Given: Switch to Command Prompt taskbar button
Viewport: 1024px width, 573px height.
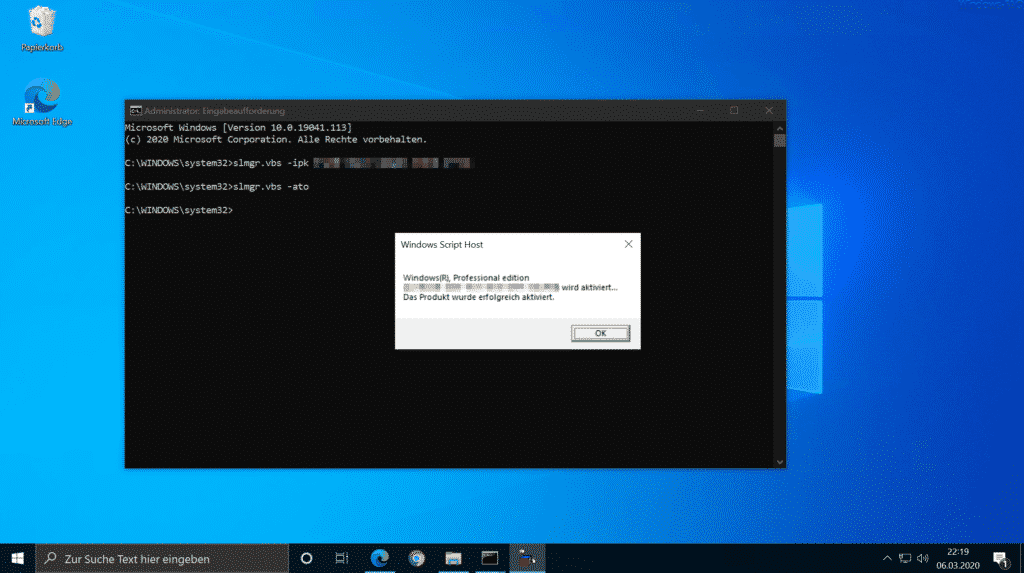Looking at the screenshot, I should coord(490,559).
